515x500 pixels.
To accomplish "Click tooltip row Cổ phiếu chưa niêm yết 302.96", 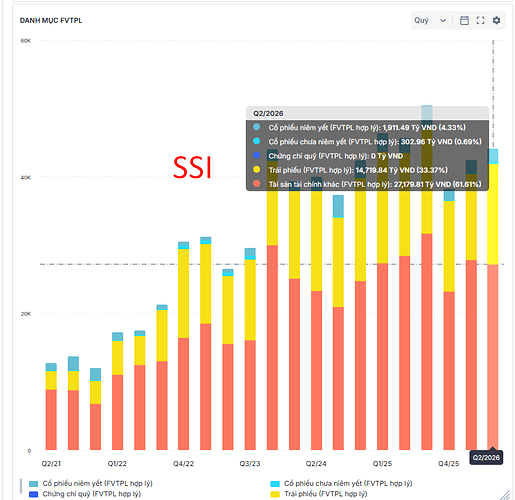I will [x=367, y=142].
